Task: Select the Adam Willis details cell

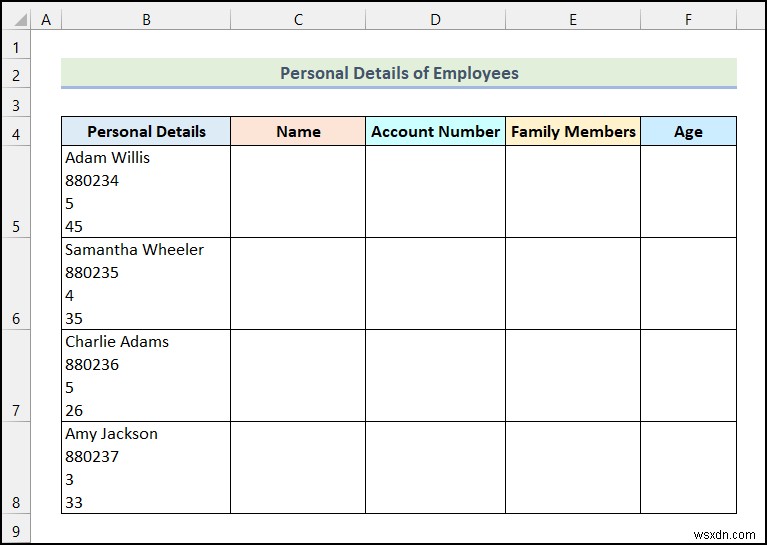Action: pos(146,192)
